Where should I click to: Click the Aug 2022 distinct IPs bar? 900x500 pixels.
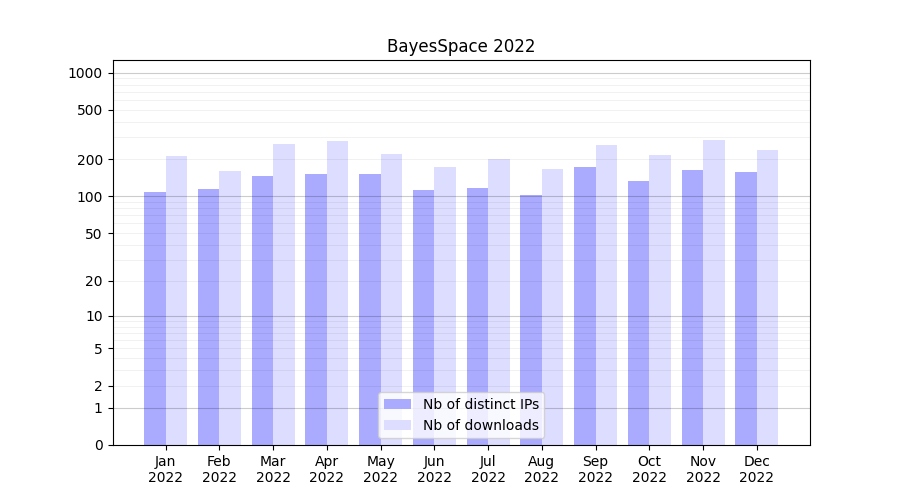[531, 320]
